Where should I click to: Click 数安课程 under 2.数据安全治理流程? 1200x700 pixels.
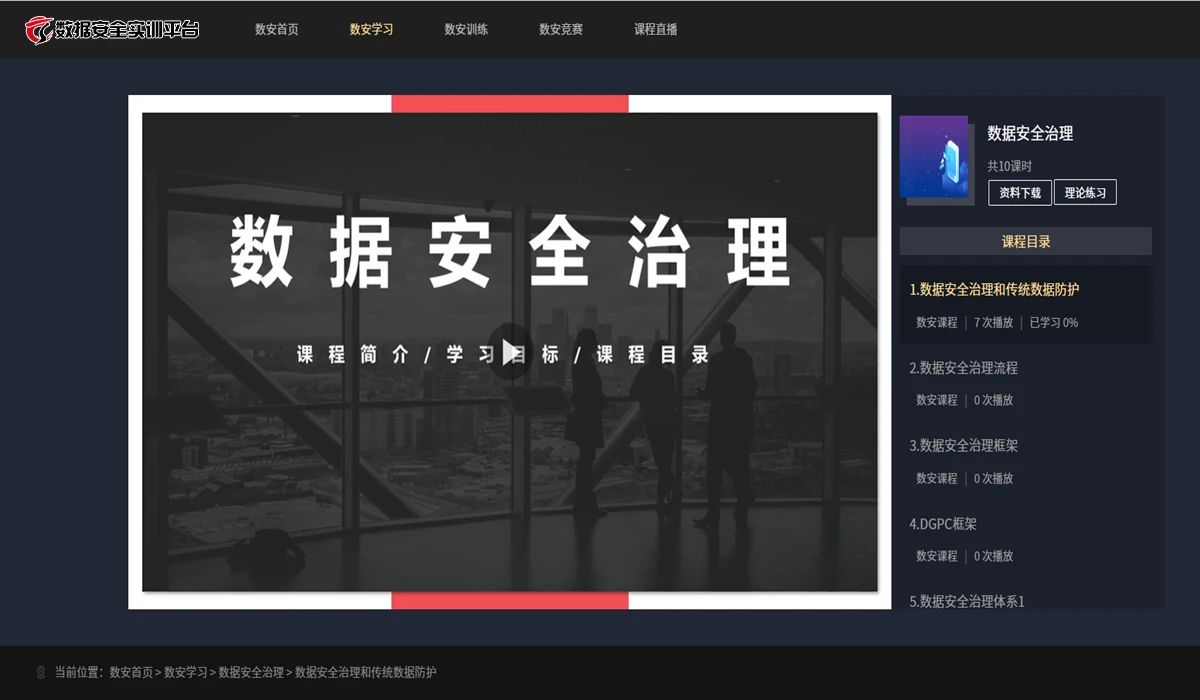coord(937,400)
